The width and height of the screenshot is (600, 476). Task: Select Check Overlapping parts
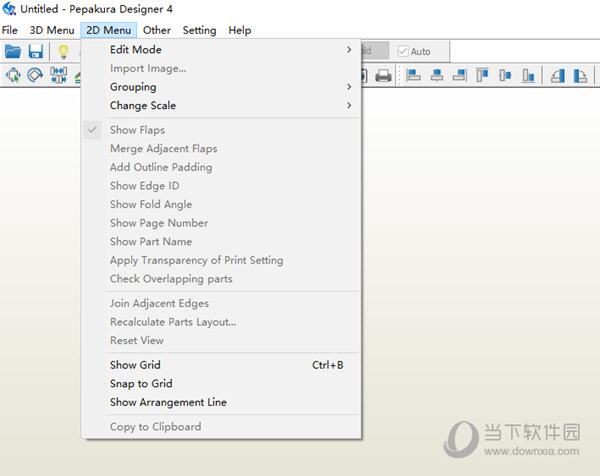click(x=221, y=279)
